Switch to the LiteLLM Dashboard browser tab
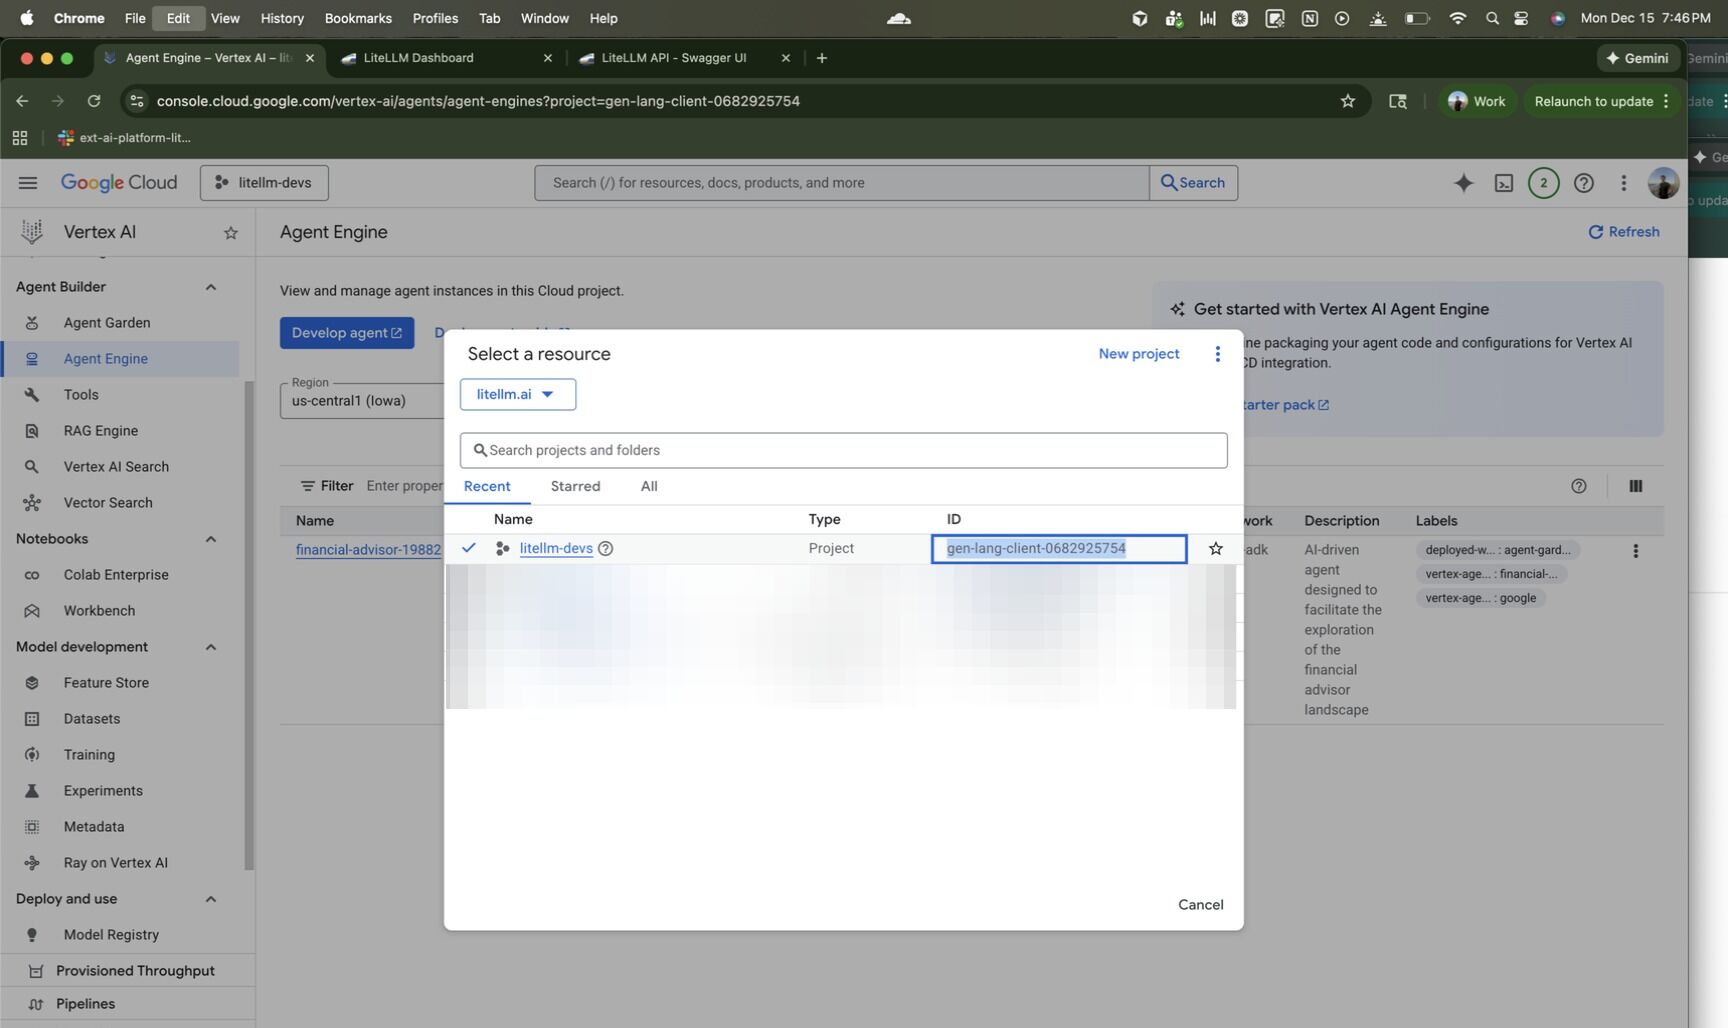 point(447,58)
